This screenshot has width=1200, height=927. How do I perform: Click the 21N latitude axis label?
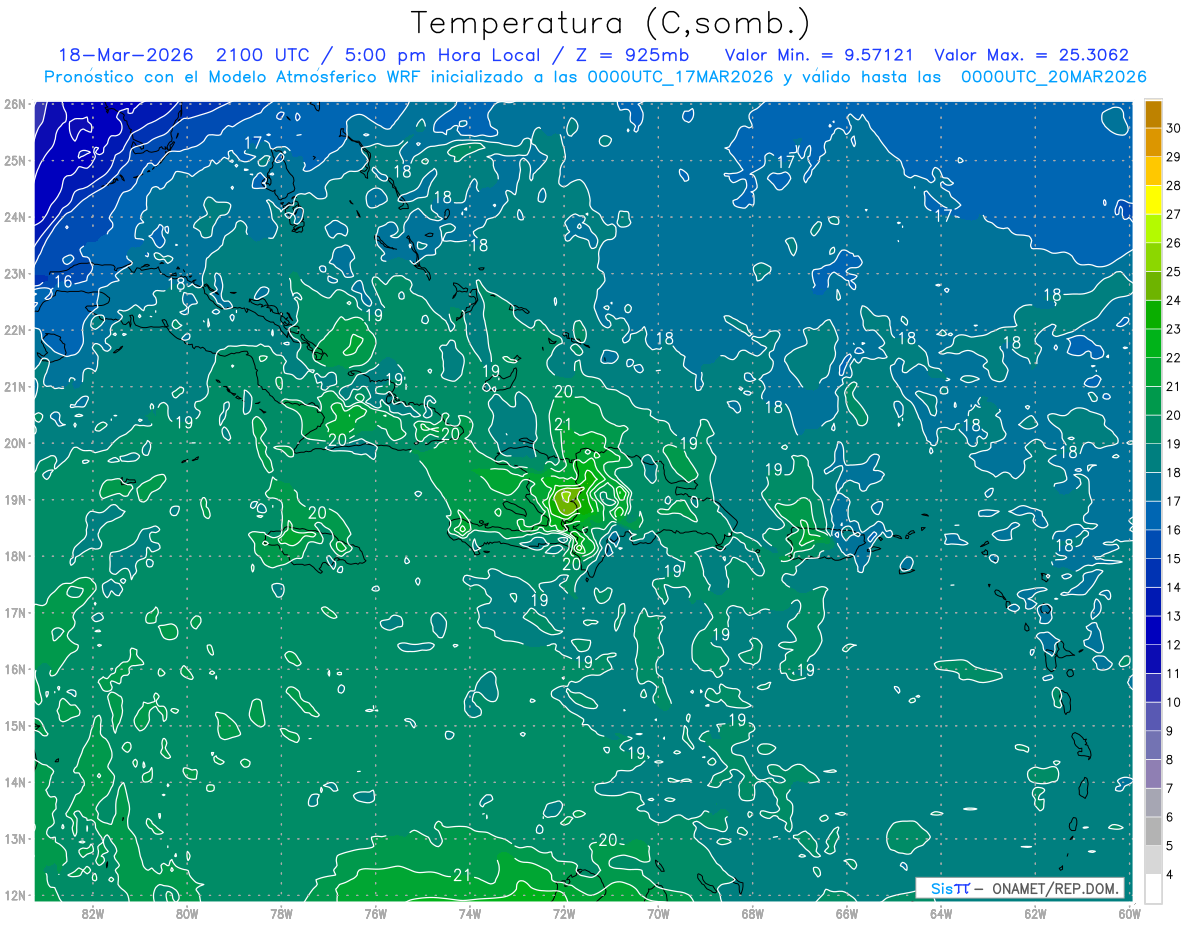pyautogui.click(x=14, y=386)
